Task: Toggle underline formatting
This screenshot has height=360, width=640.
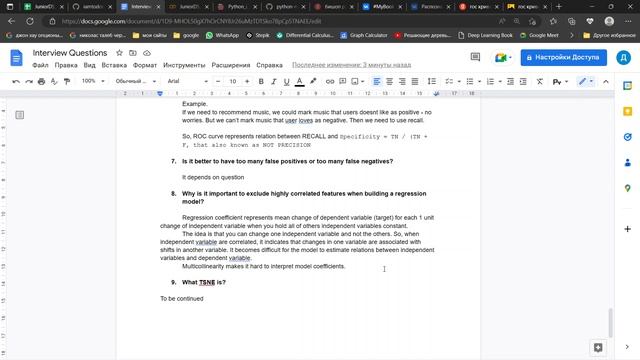Action: (287, 82)
